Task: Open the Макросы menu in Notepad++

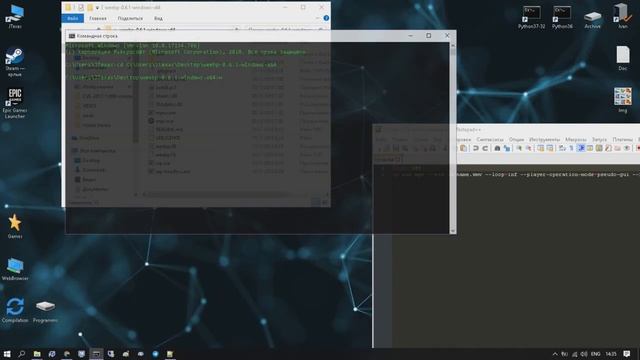Action: (576, 140)
